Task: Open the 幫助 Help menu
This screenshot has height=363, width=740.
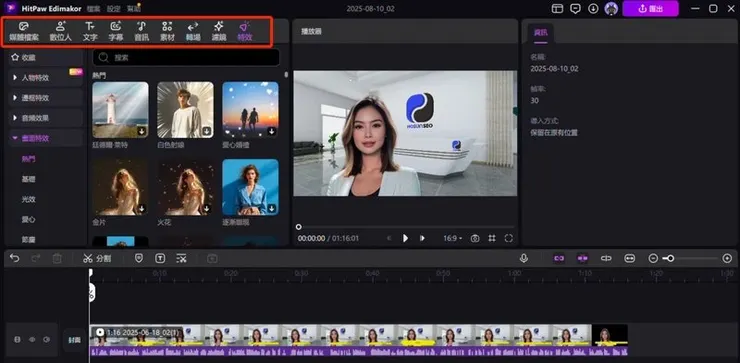Action: 134,9
